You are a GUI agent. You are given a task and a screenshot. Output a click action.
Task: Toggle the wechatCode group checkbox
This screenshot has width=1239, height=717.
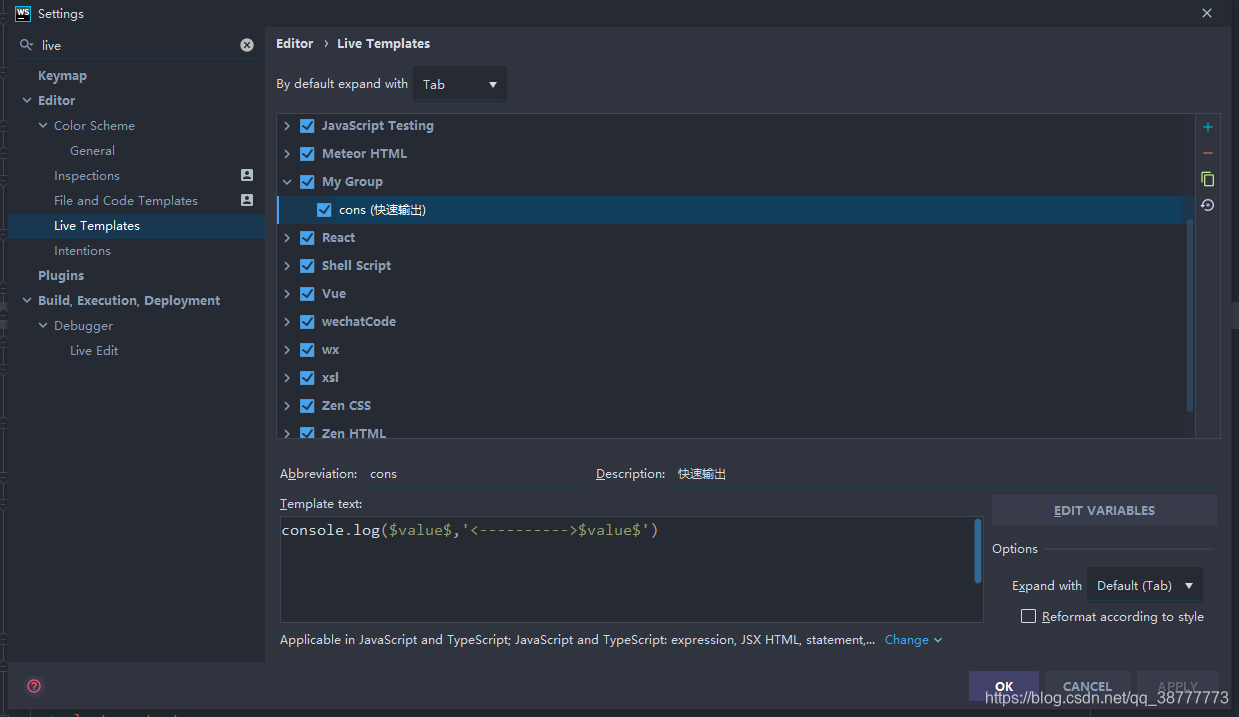click(x=307, y=322)
